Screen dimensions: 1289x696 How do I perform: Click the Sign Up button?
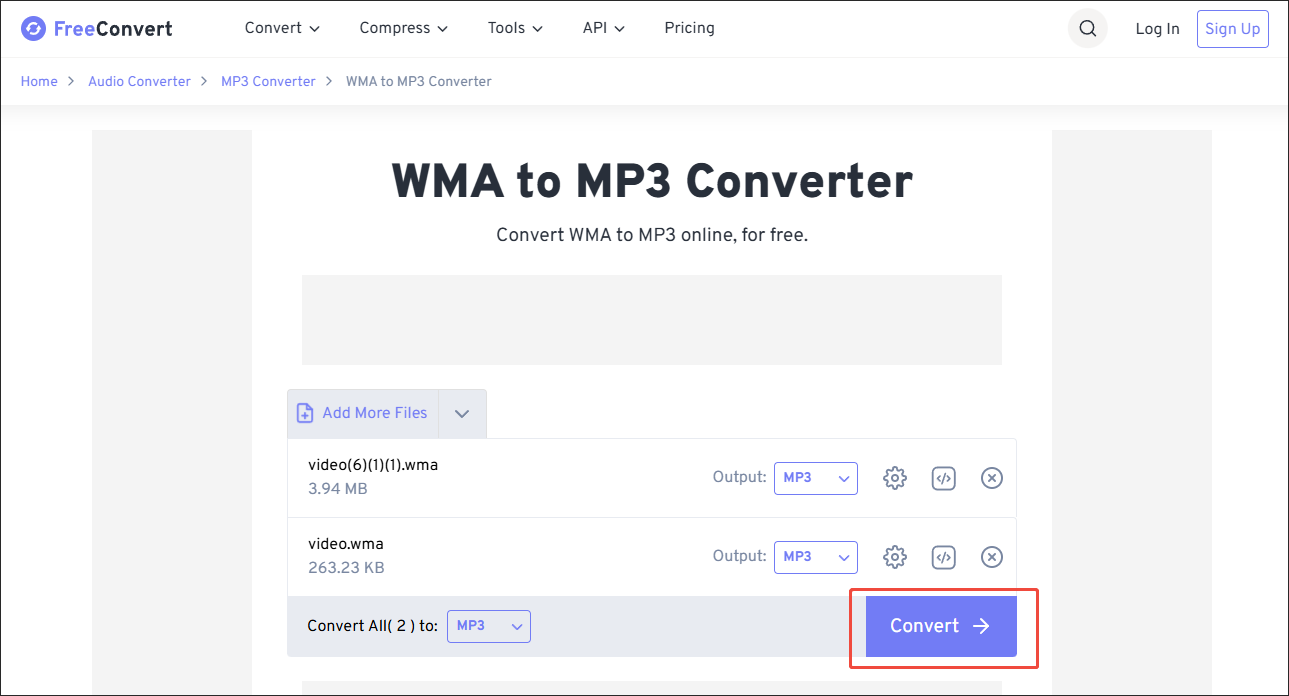(x=1232, y=29)
